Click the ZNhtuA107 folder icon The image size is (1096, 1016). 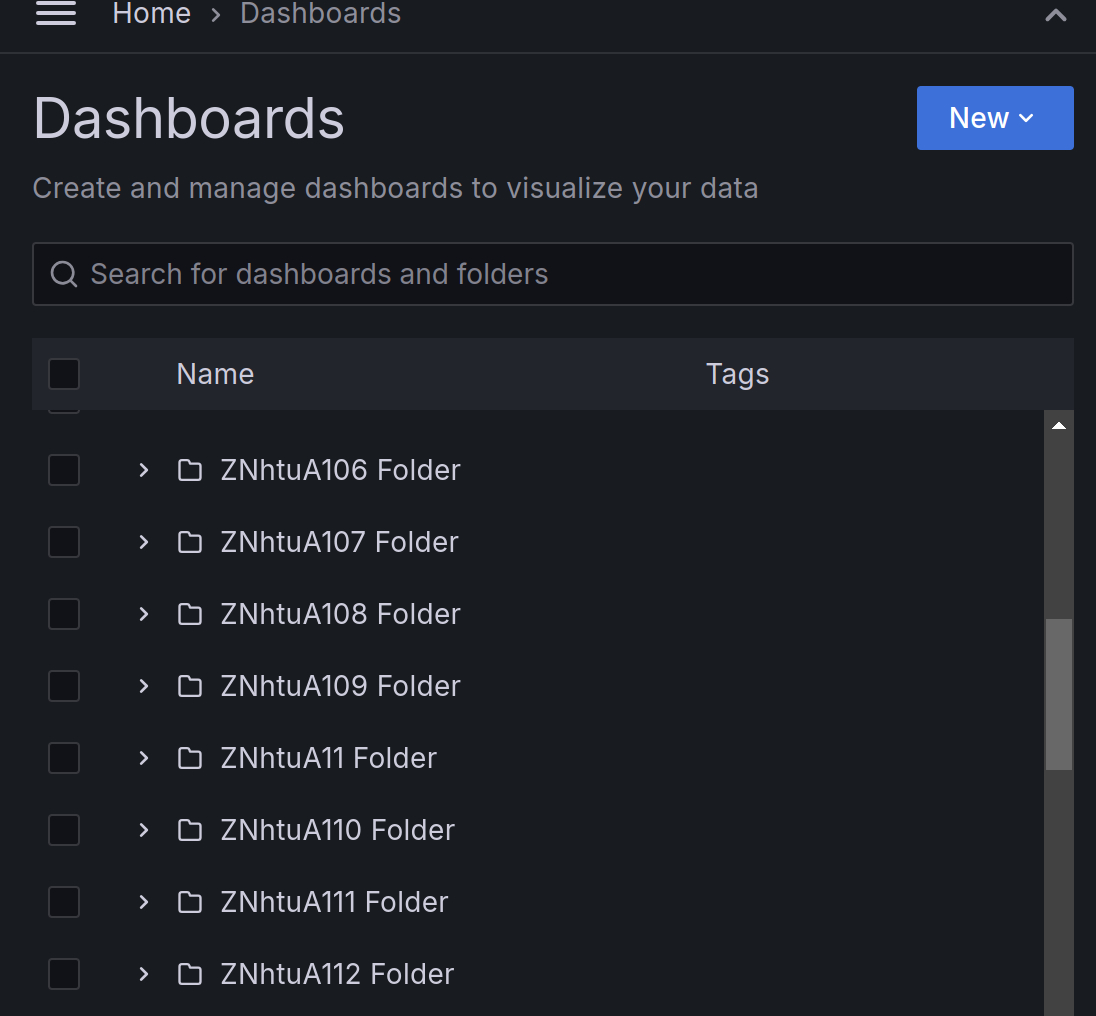click(x=190, y=542)
